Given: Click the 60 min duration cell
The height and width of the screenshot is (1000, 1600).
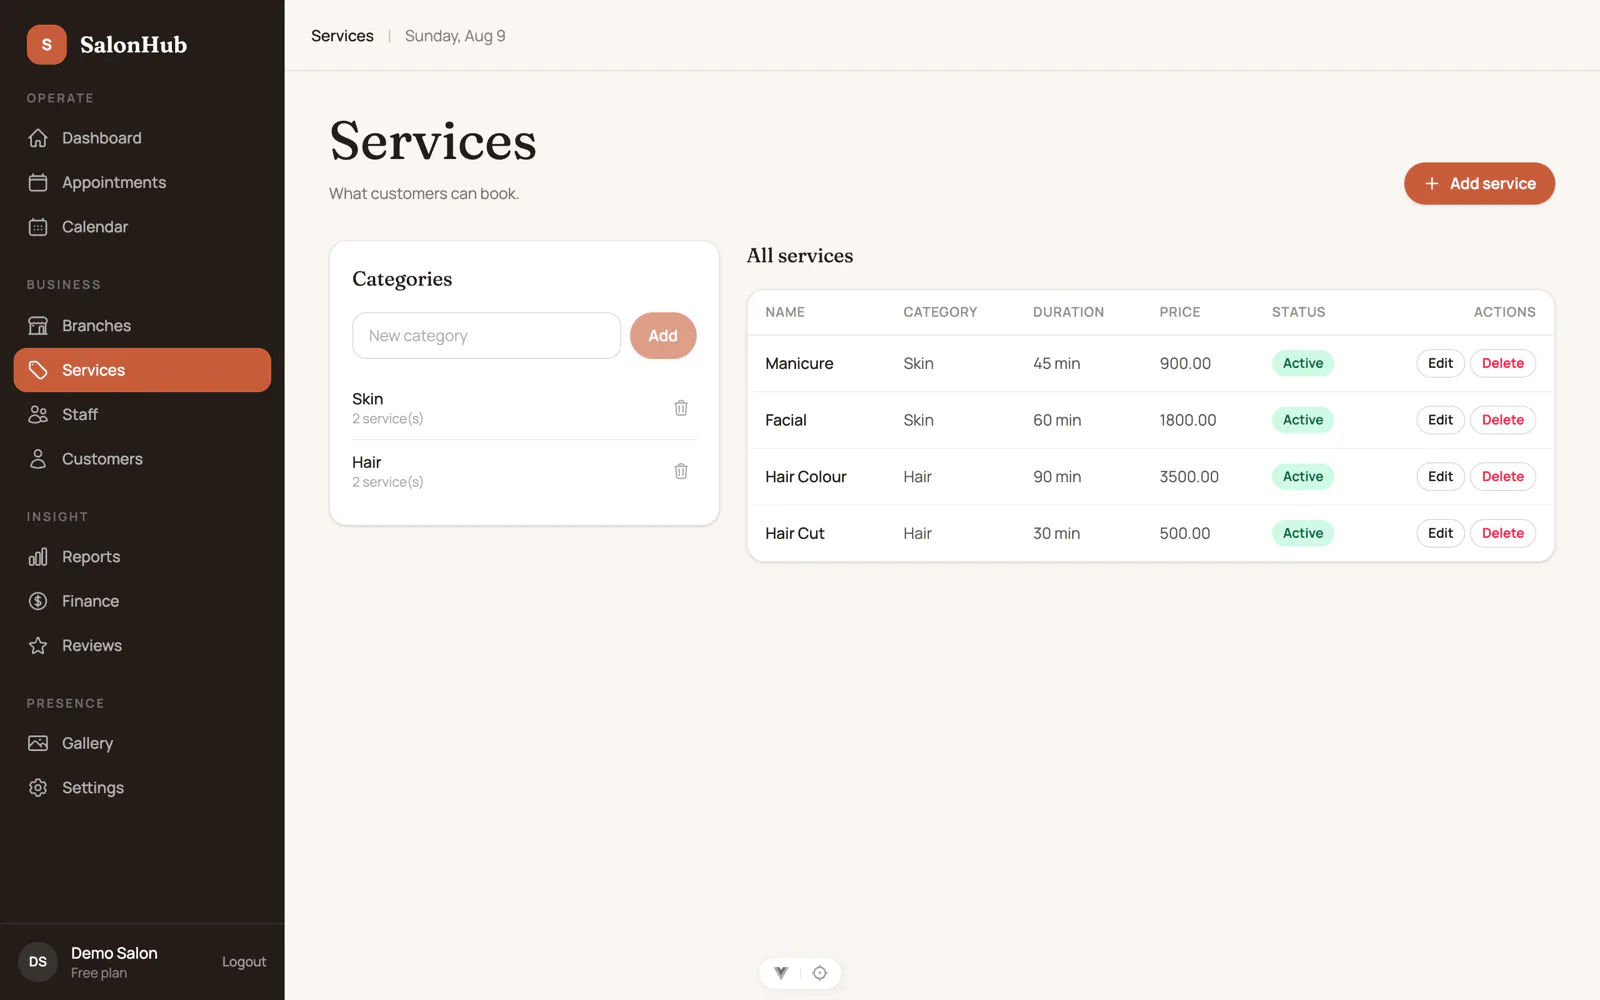Looking at the screenshot, I should (1057, 420).
